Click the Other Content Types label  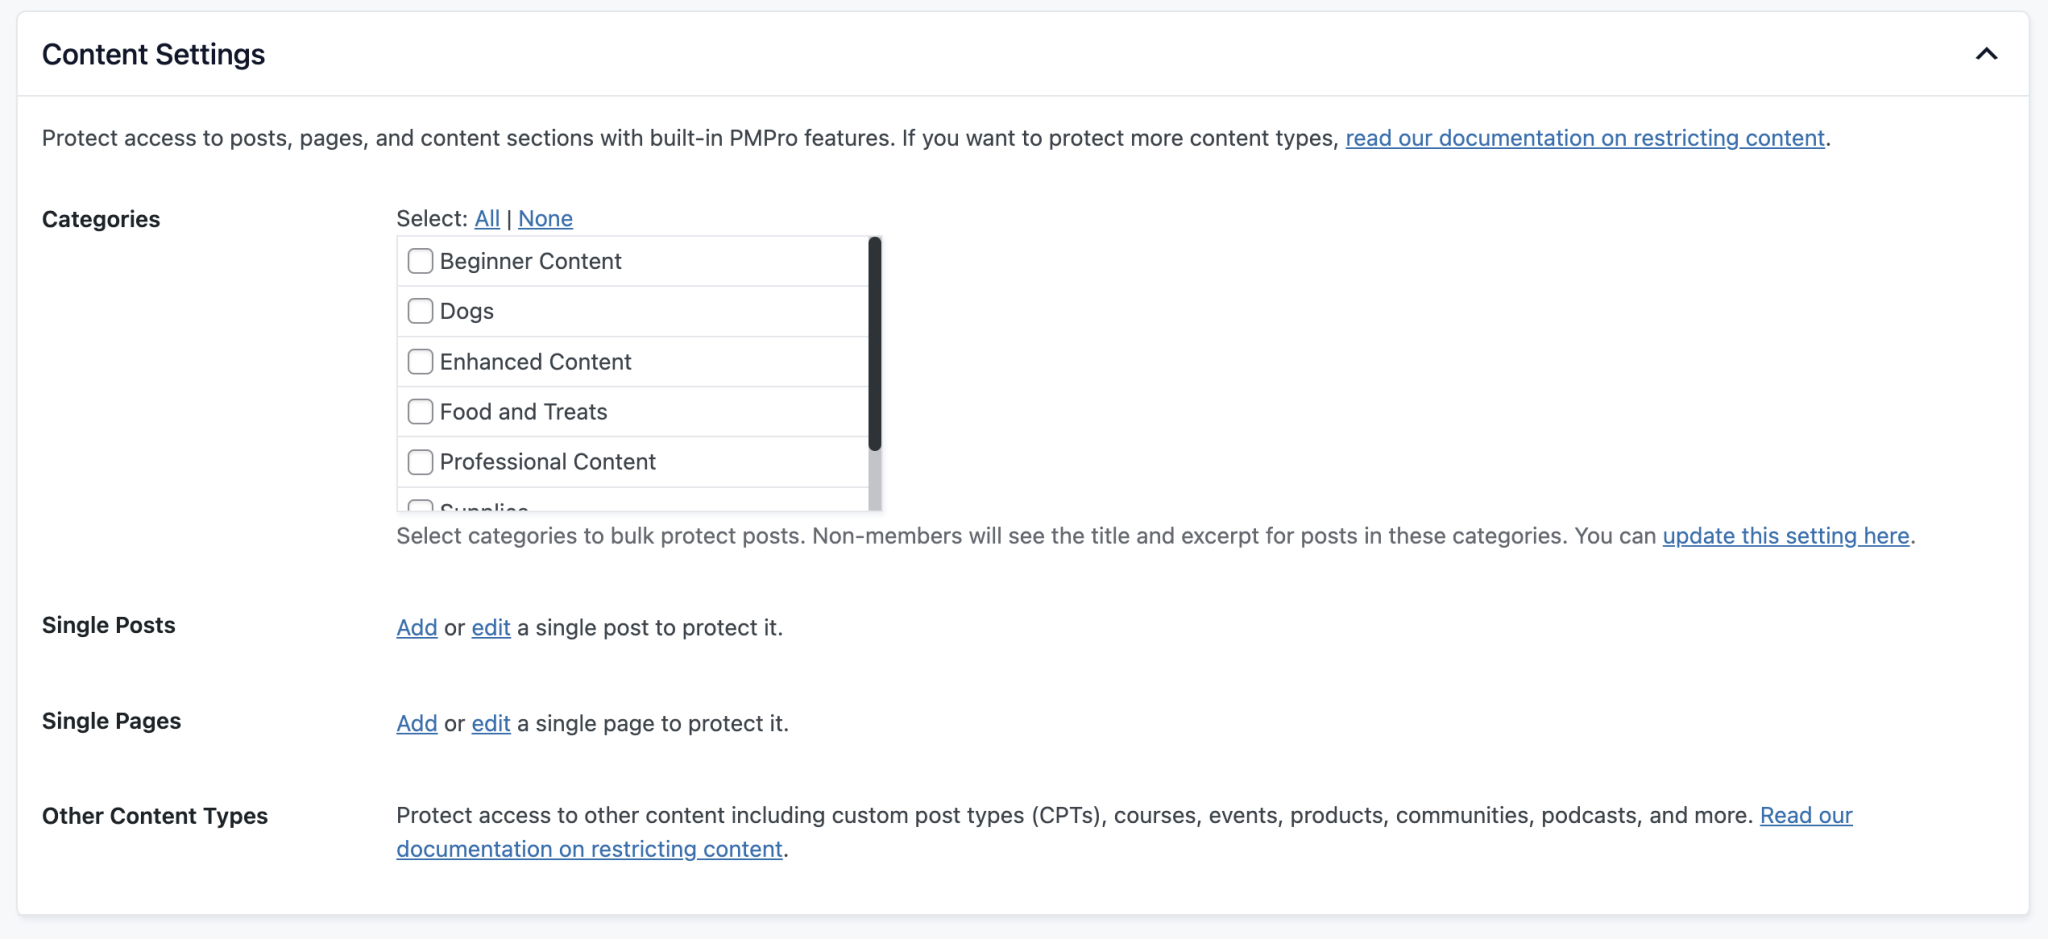tap(154, 816)
